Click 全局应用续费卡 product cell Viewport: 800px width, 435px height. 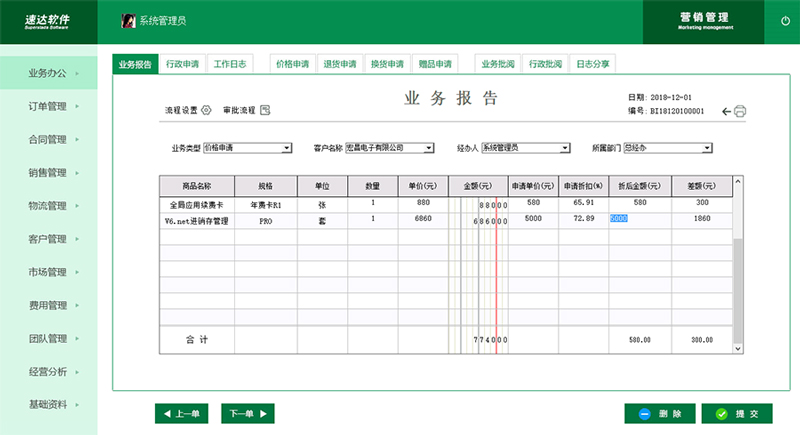(x=196, y=205)
